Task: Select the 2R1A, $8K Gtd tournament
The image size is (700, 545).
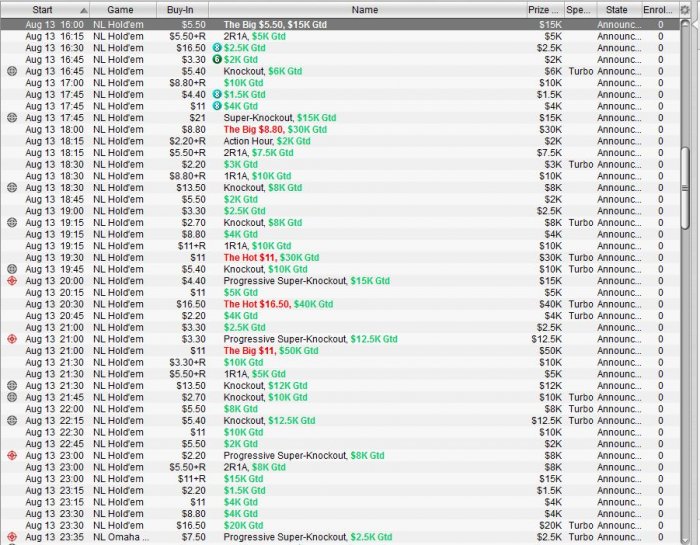Action: pyautogui.click(x=340, y=467)
